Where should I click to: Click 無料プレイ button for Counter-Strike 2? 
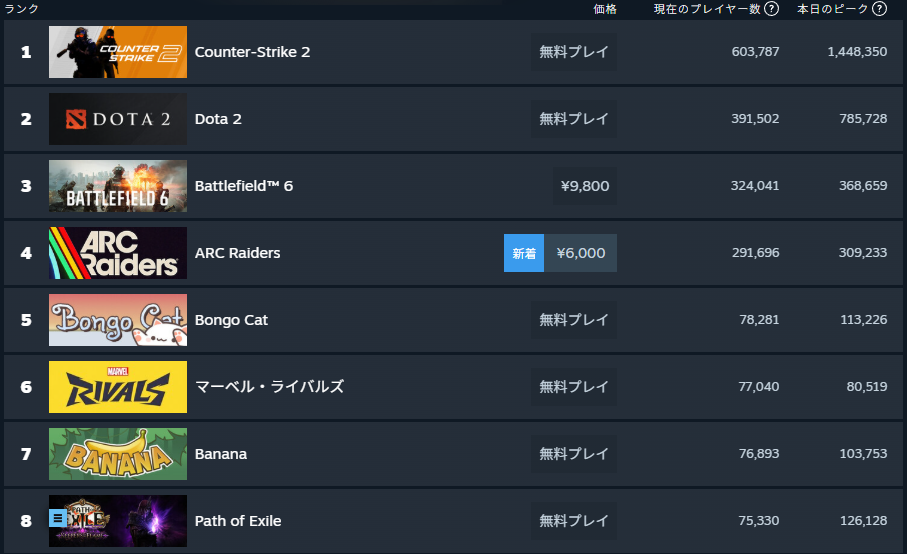[x=573, y=52]
